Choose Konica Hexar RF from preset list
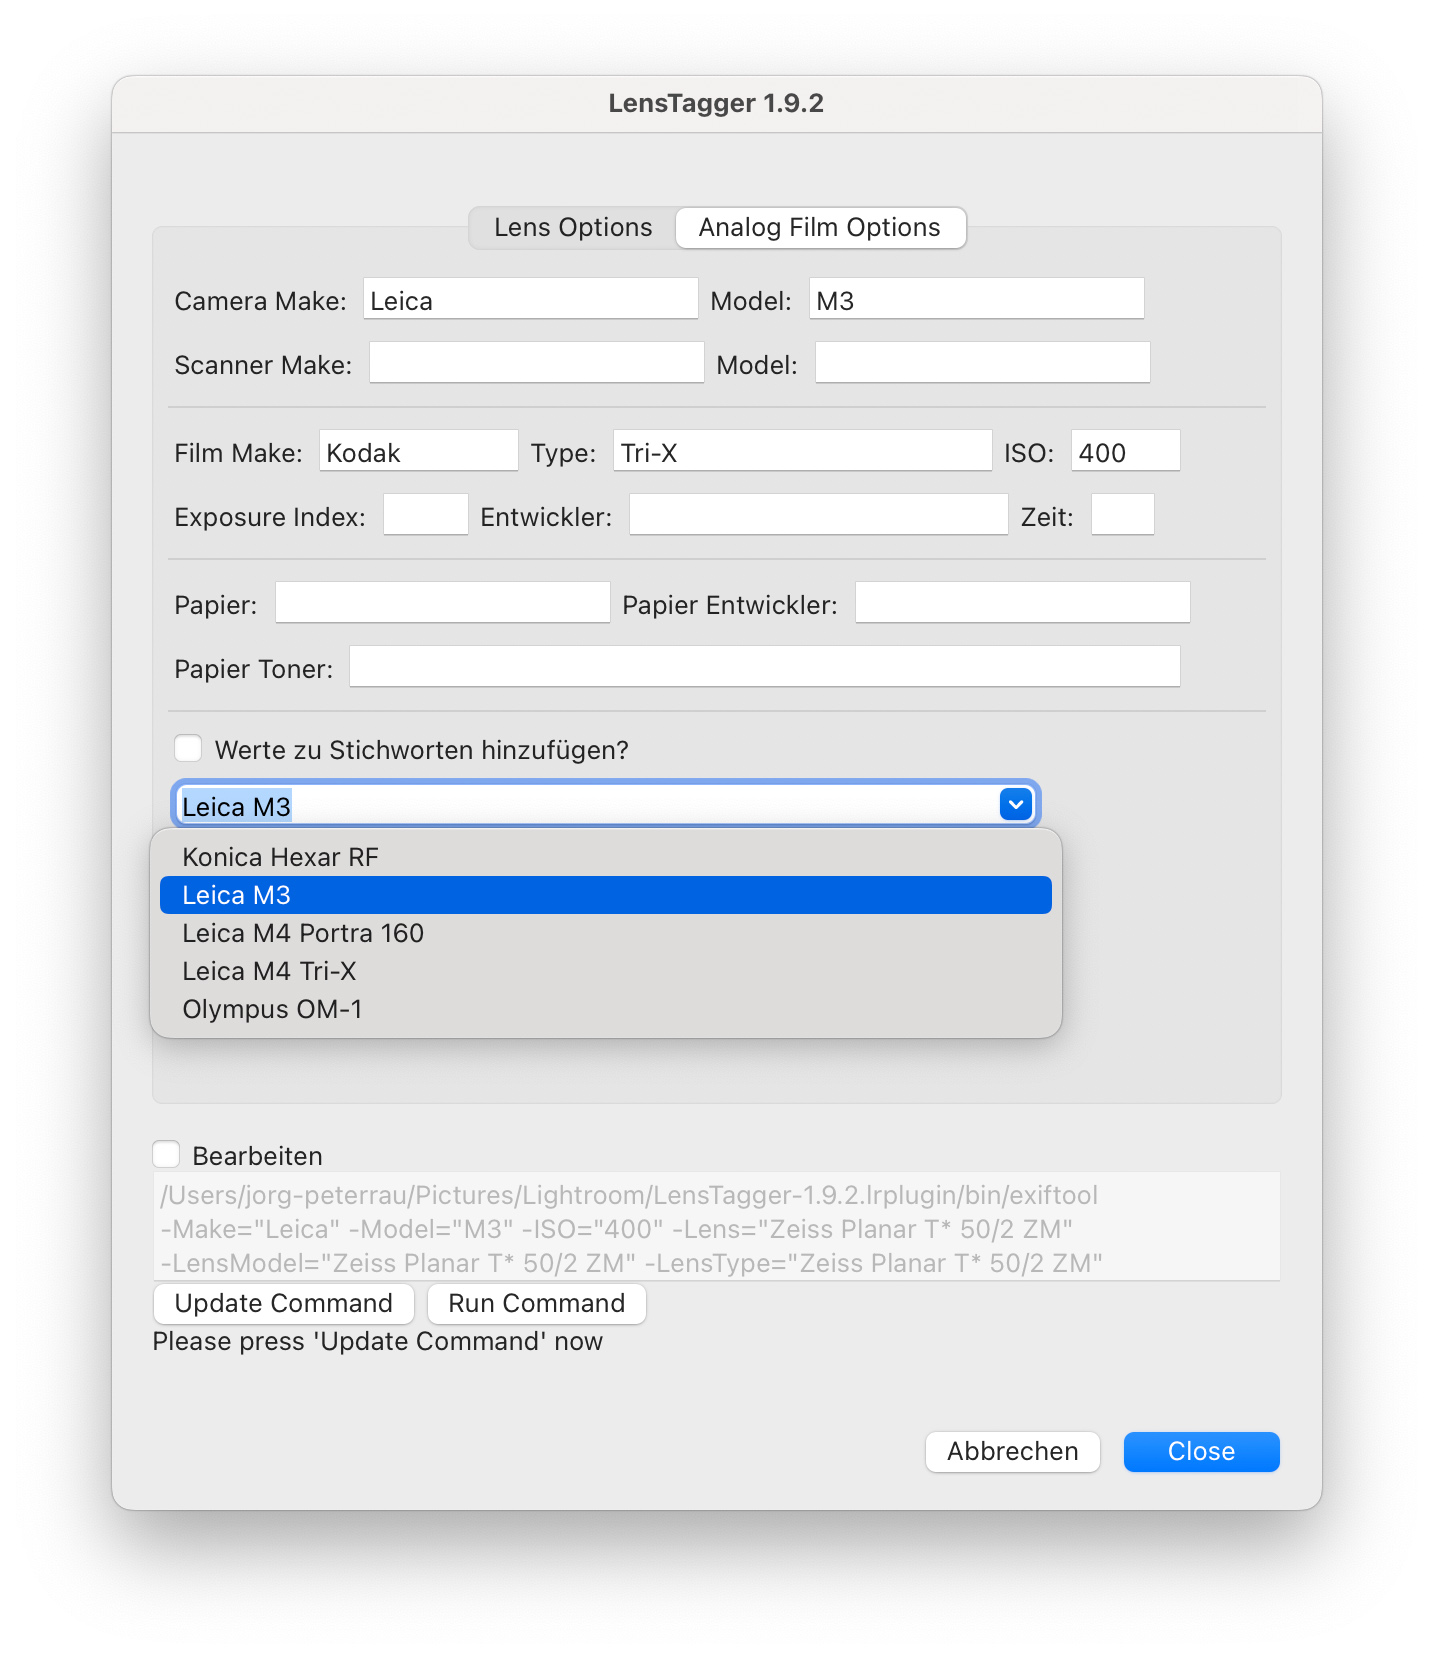The image size is (1434, 1658). [606, 857]
